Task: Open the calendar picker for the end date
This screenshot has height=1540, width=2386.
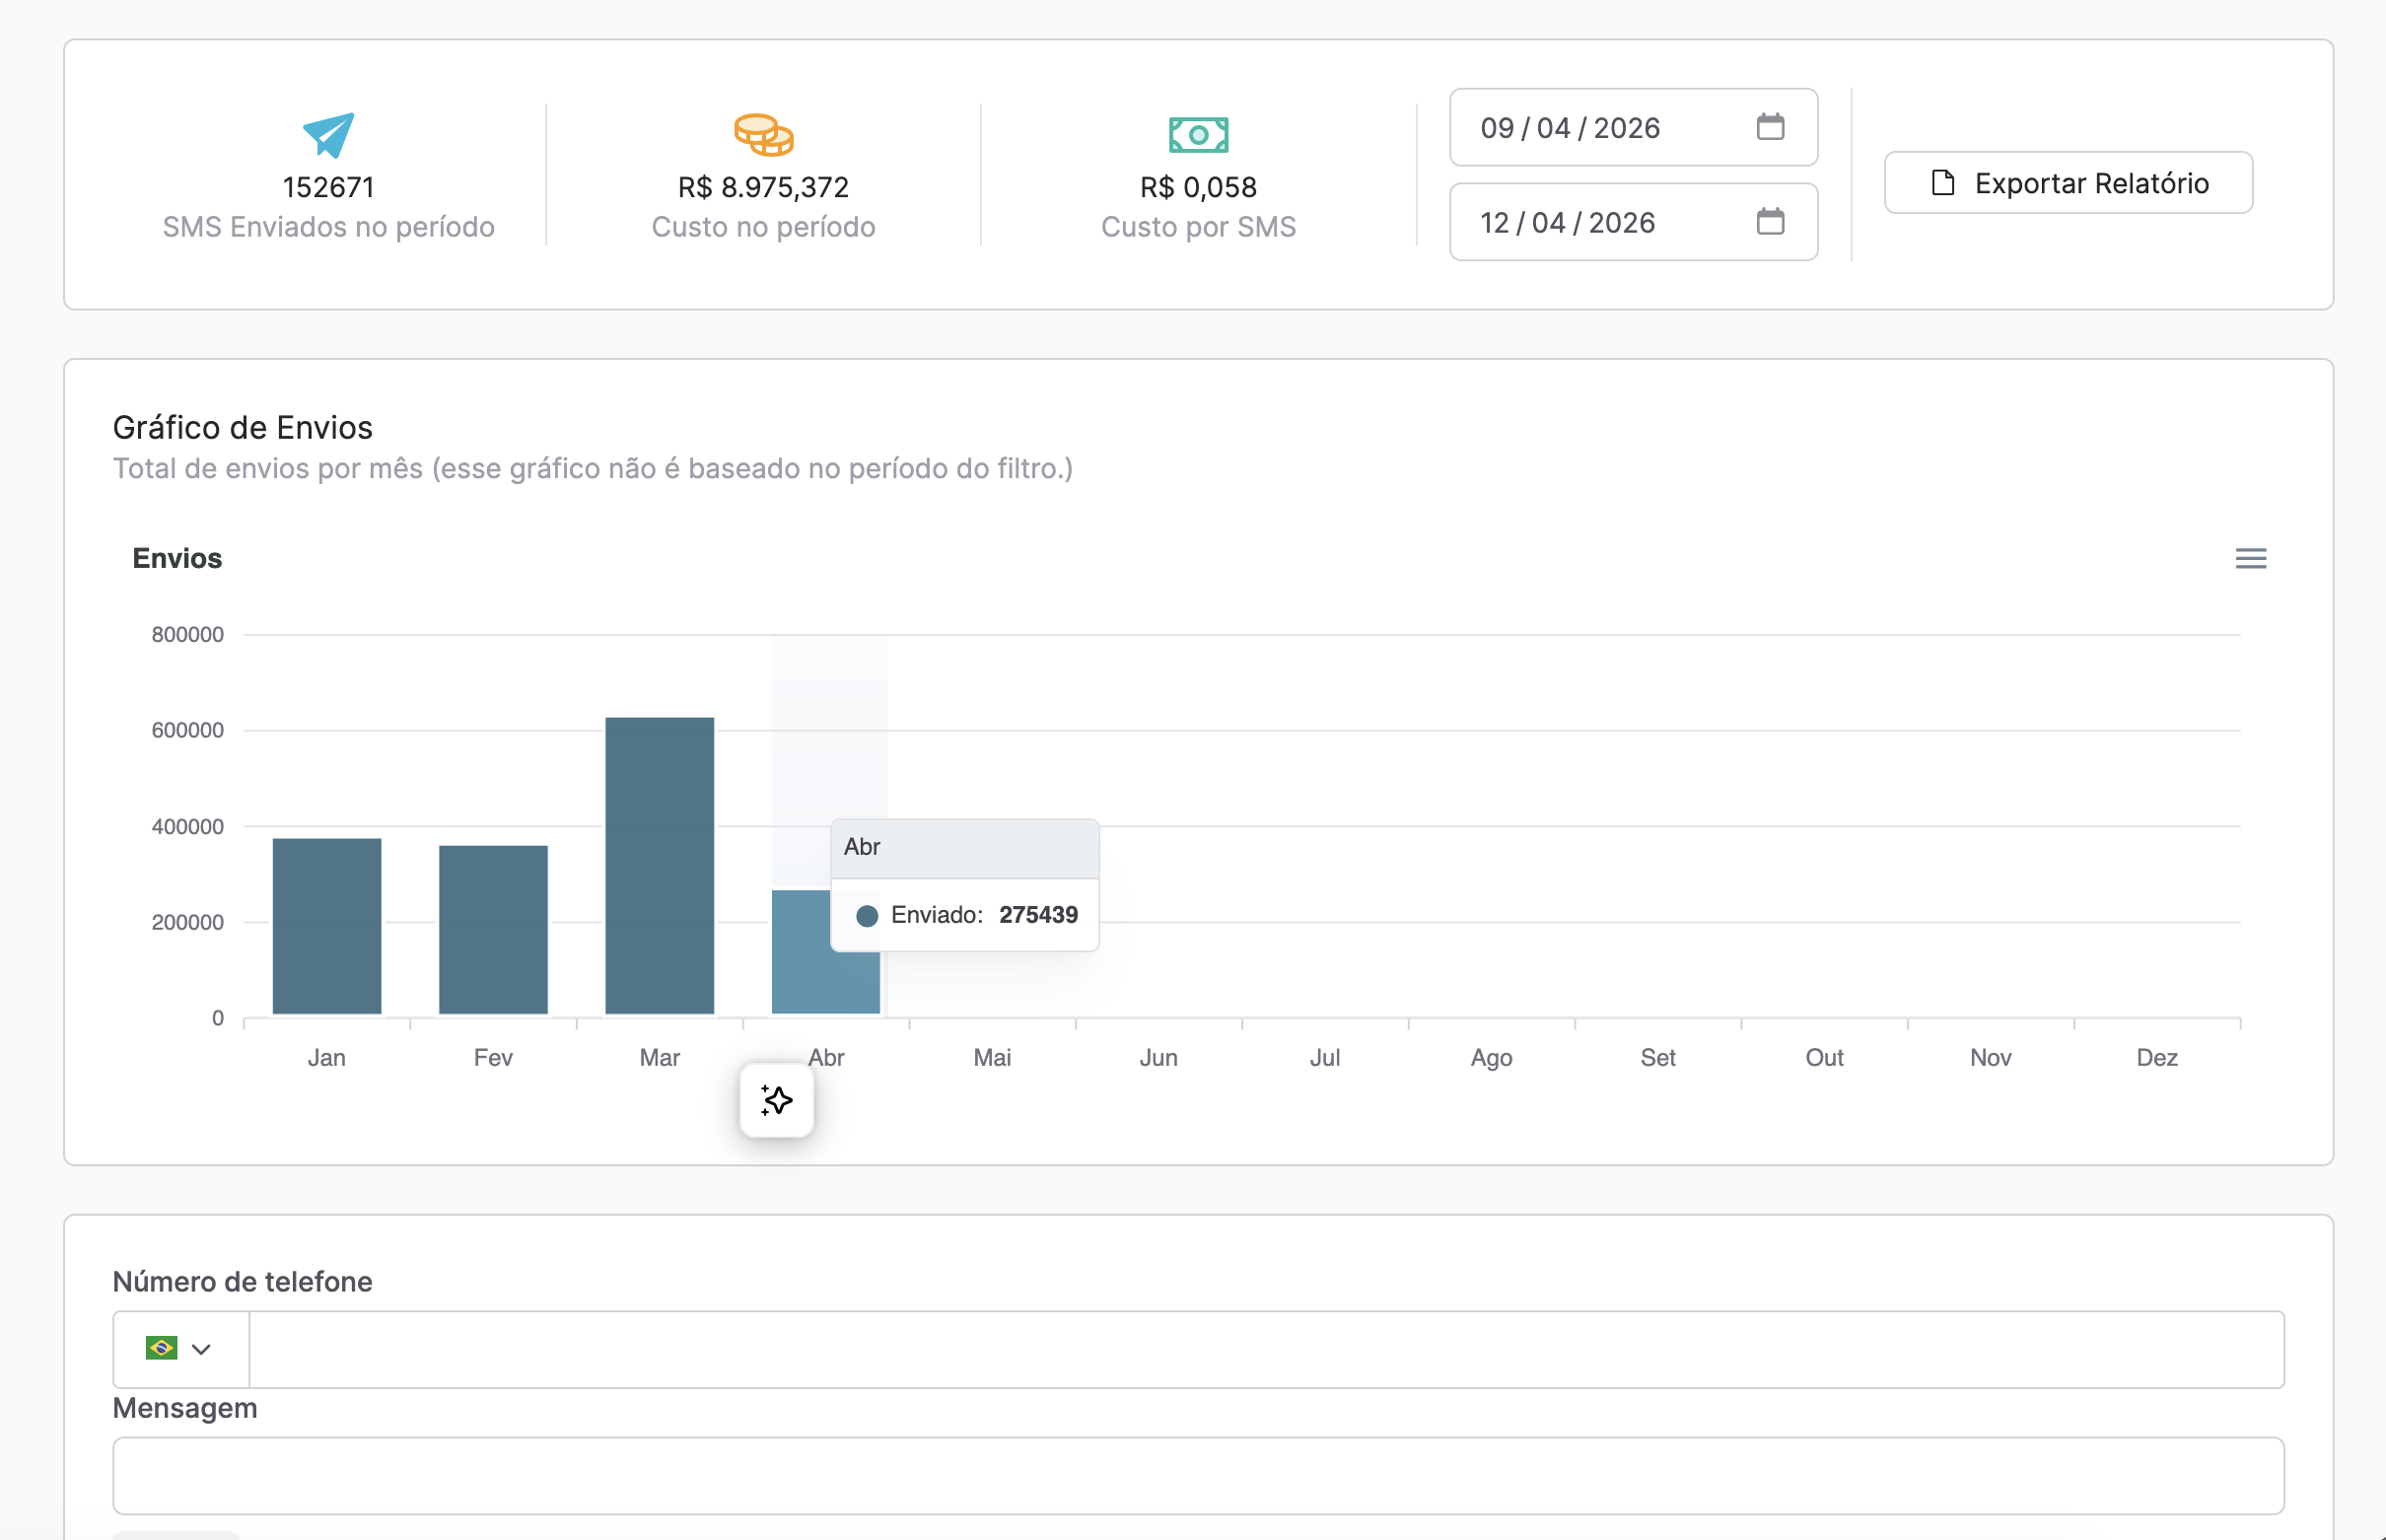Action: 1771,222
